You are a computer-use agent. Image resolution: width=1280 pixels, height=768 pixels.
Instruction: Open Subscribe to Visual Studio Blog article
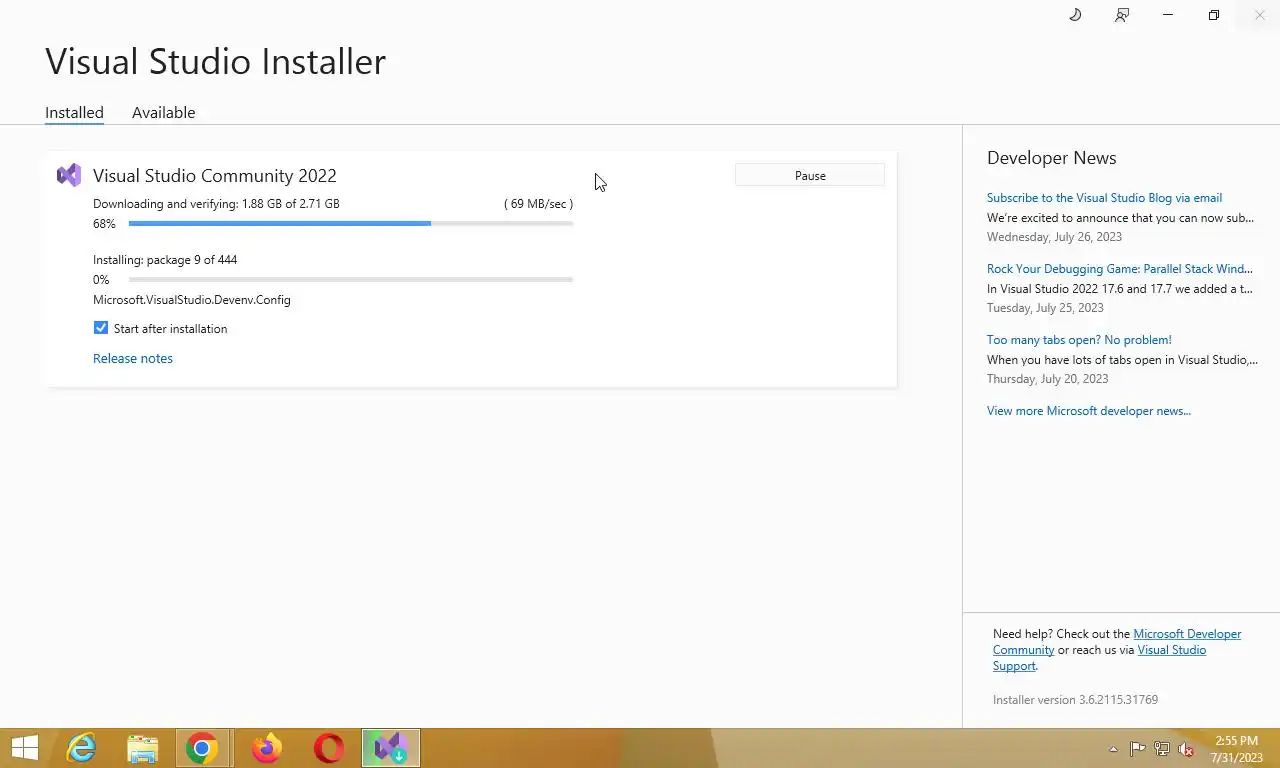[1104, 198]
